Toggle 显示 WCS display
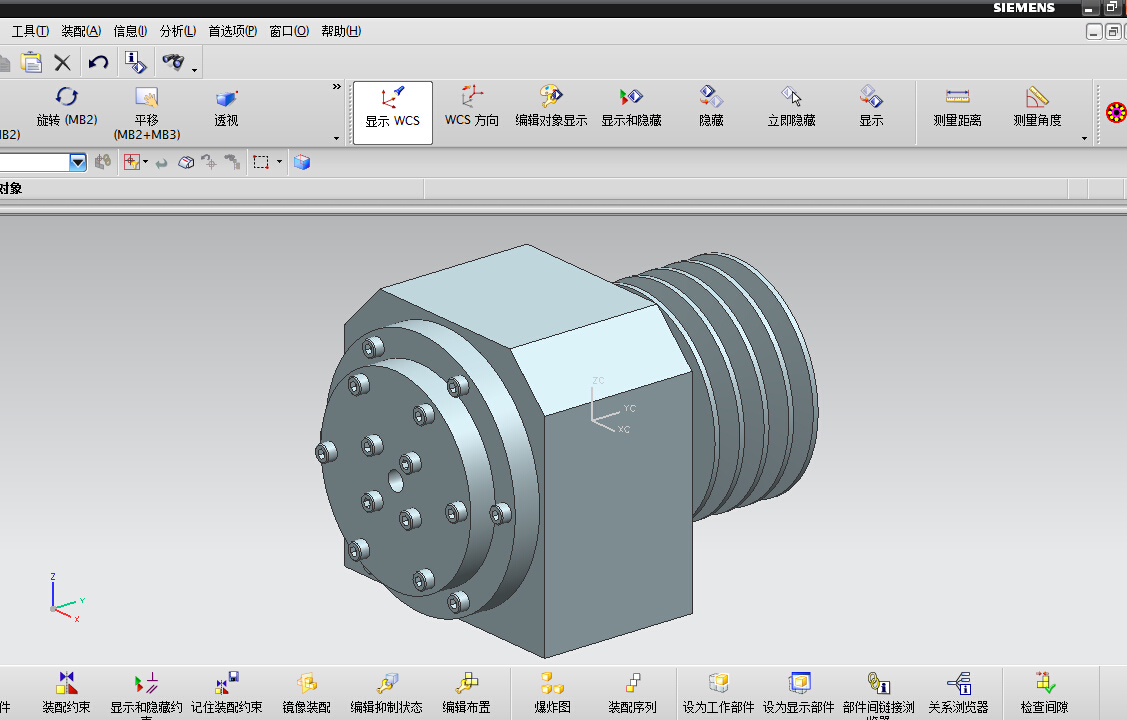 [392, 113]
